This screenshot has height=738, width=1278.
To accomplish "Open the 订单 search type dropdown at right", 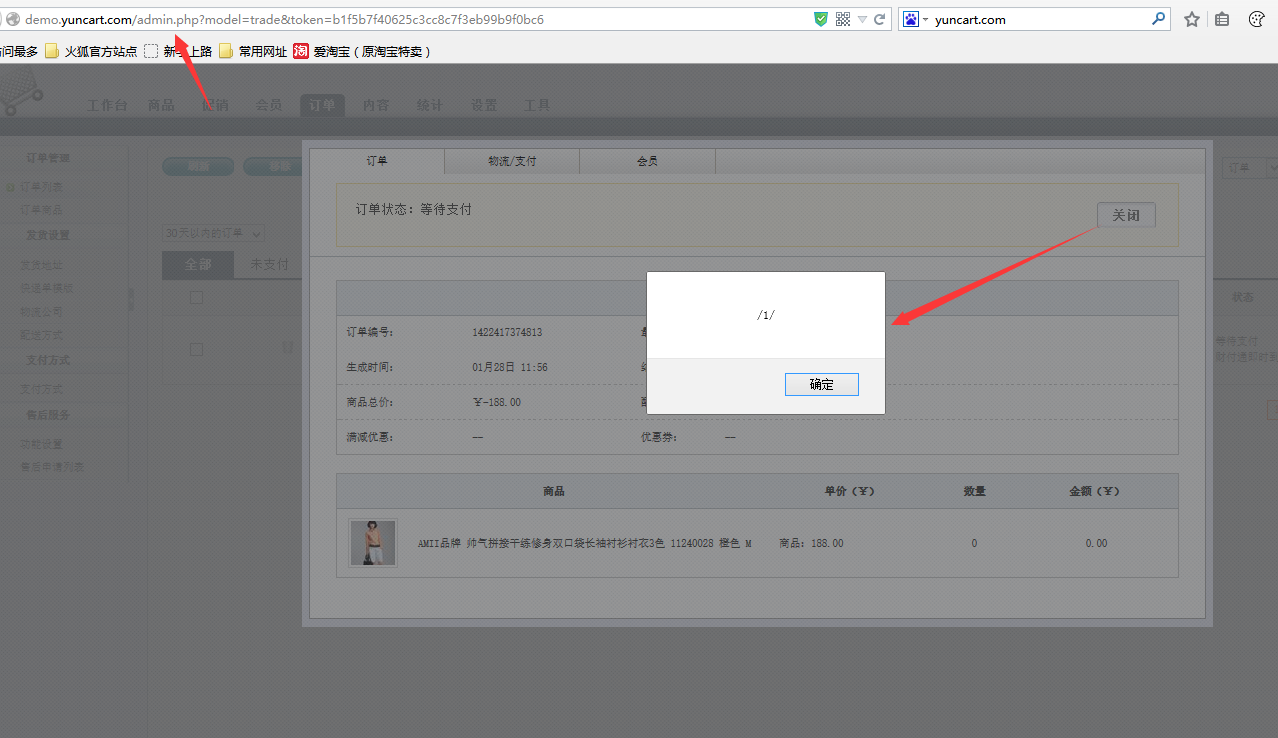I will point(1250,168).
